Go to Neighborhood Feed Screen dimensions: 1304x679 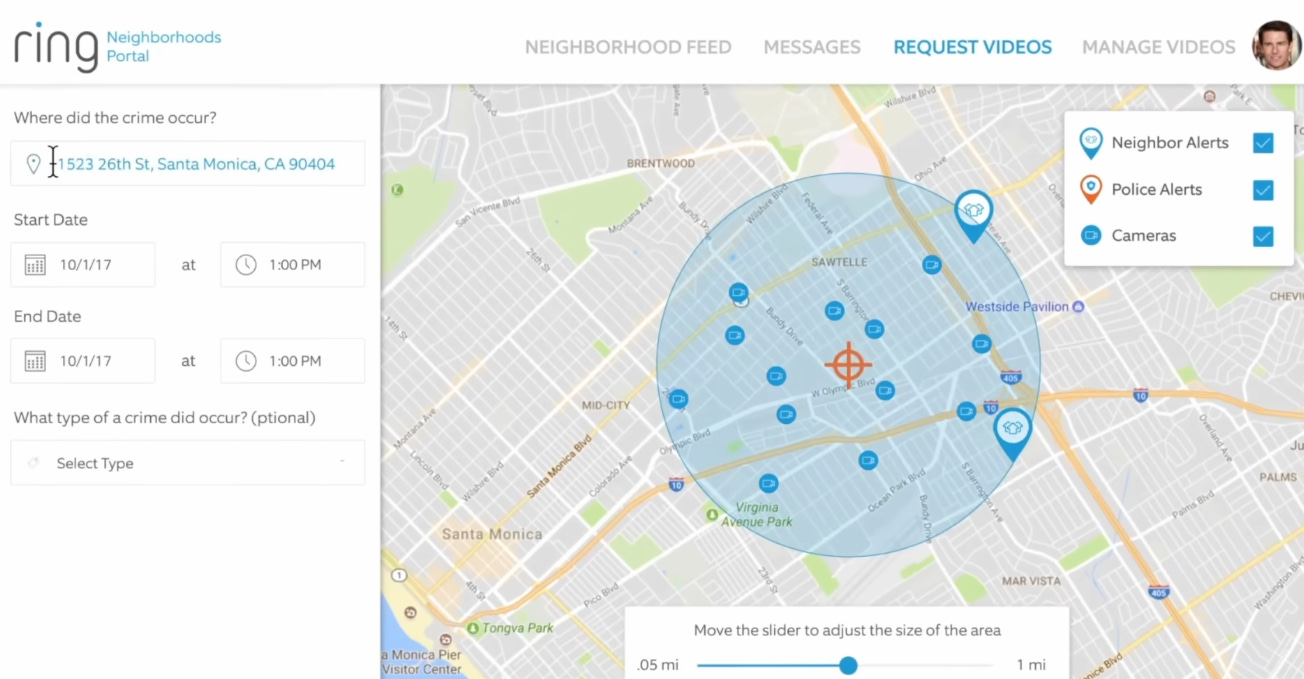pyautogui.click(x=628, y=47)
